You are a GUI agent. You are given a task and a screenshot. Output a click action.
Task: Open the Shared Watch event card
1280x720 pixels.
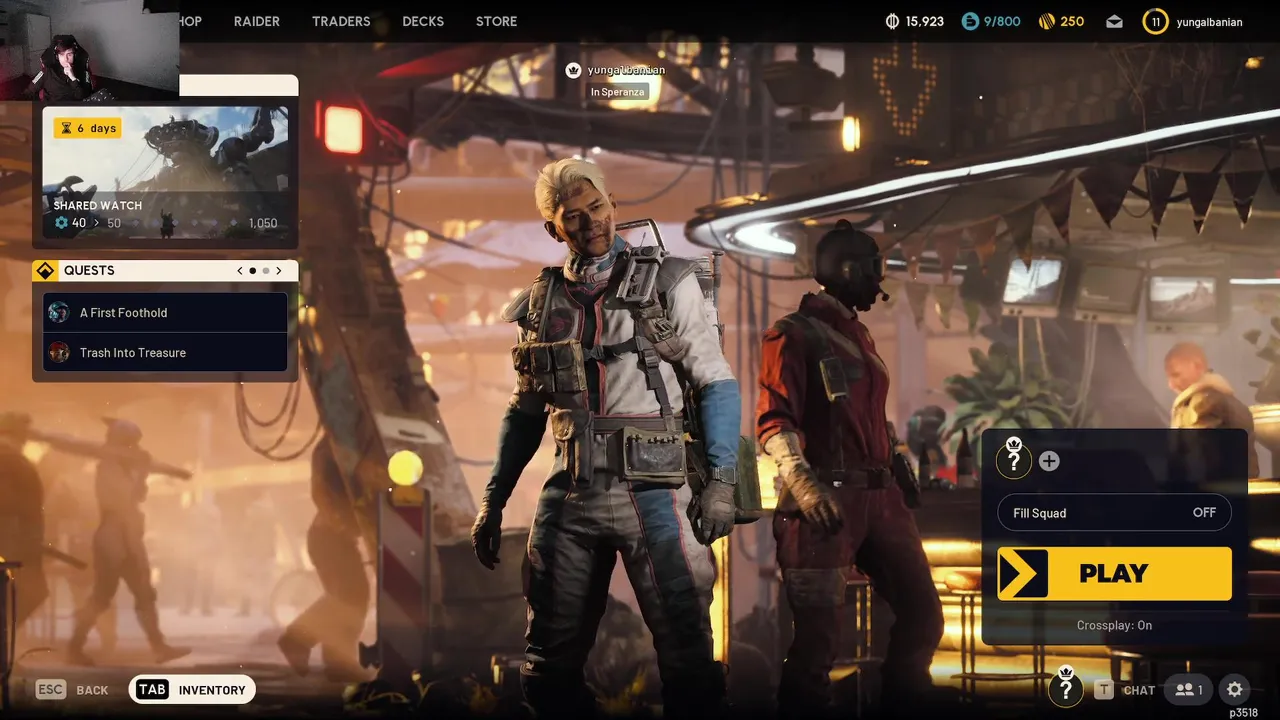coord(165,172)
